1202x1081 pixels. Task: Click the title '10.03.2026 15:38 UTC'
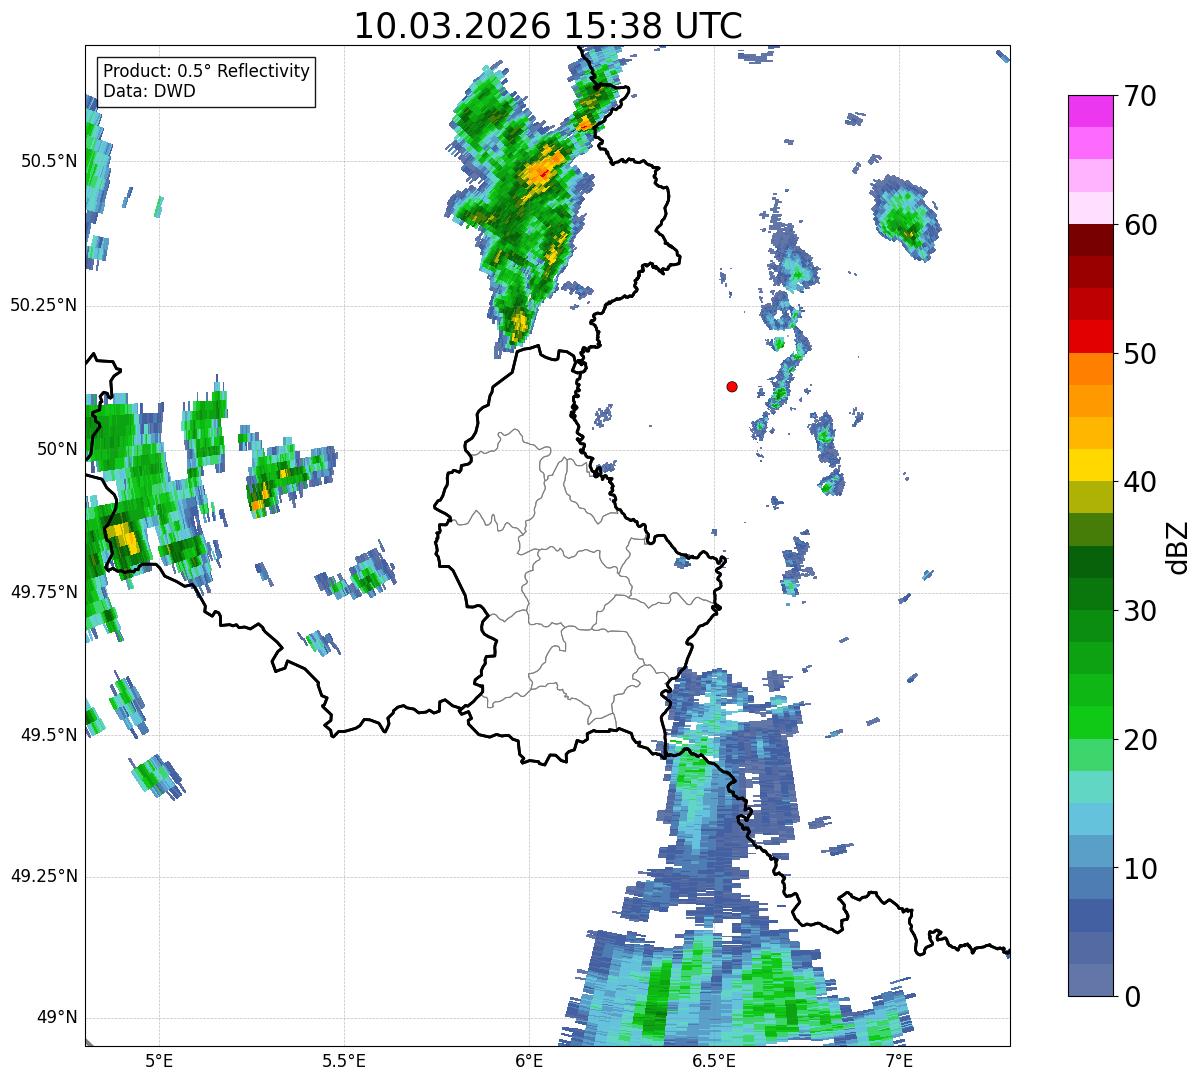point(548,26)
